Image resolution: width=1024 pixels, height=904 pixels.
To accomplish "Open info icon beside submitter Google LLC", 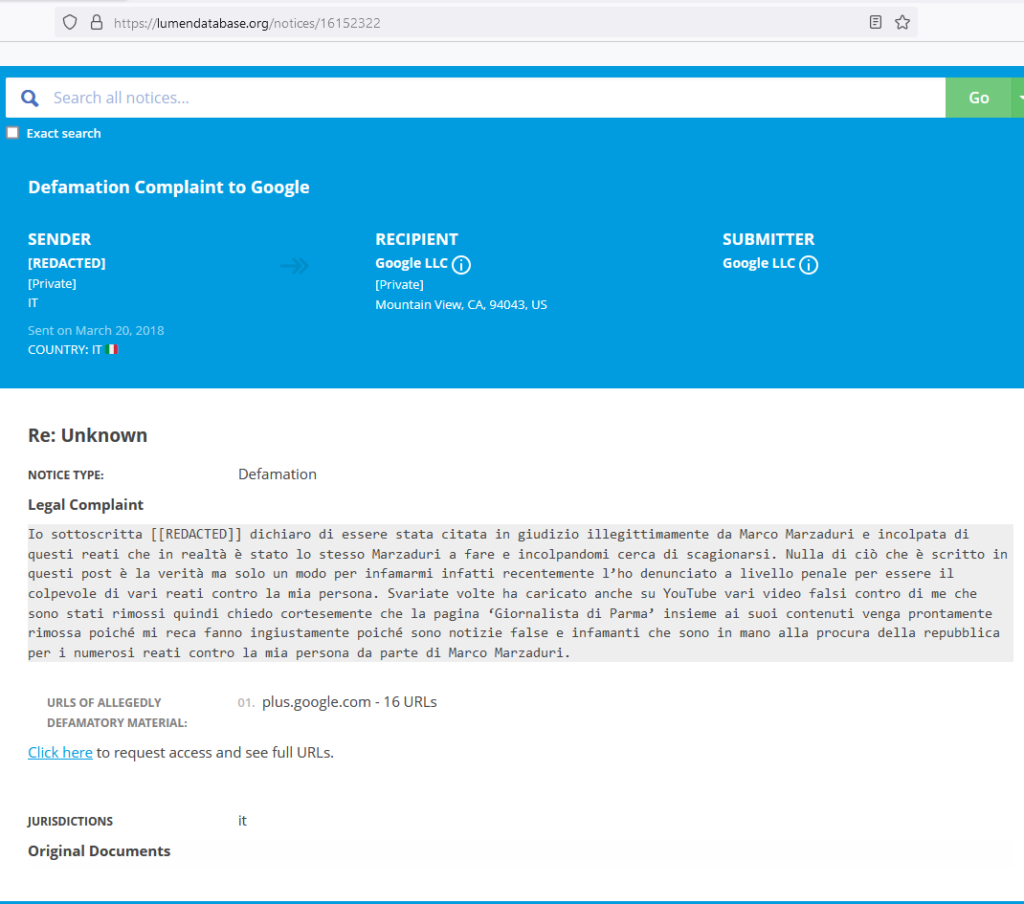I will click(808, 265).
